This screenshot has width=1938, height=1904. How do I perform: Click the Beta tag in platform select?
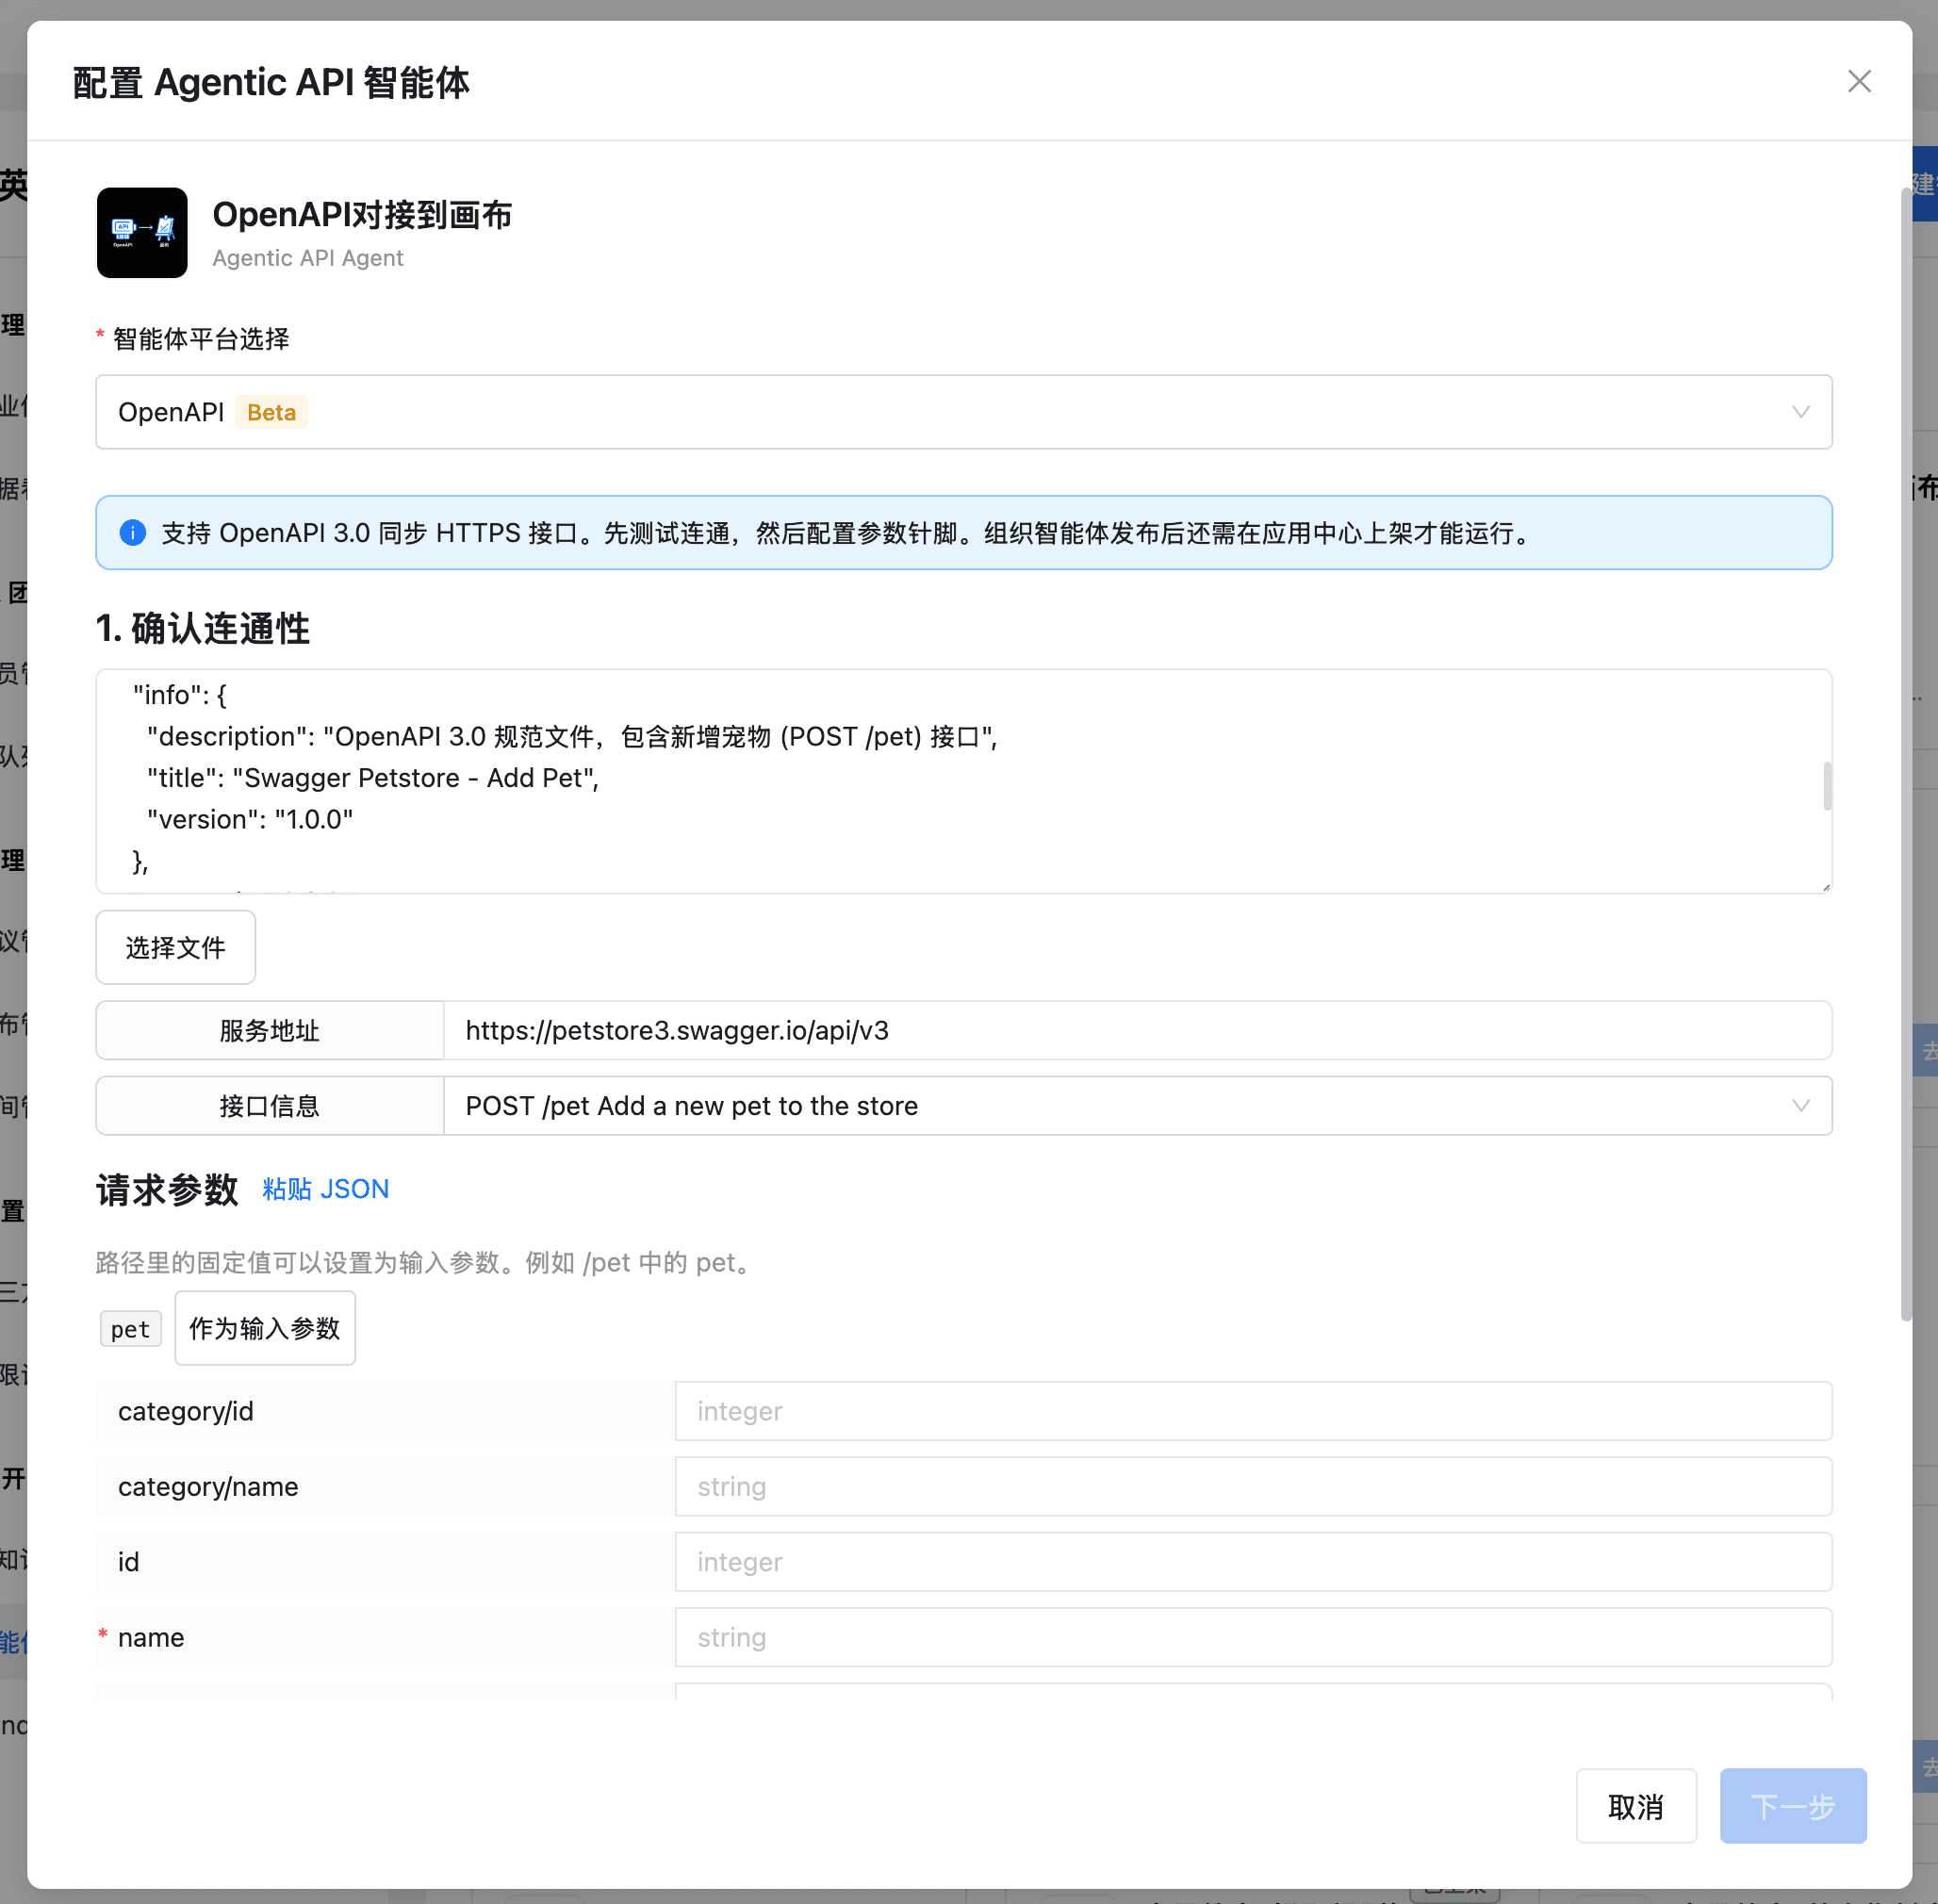pyautogui.click(x=272, y=412)
